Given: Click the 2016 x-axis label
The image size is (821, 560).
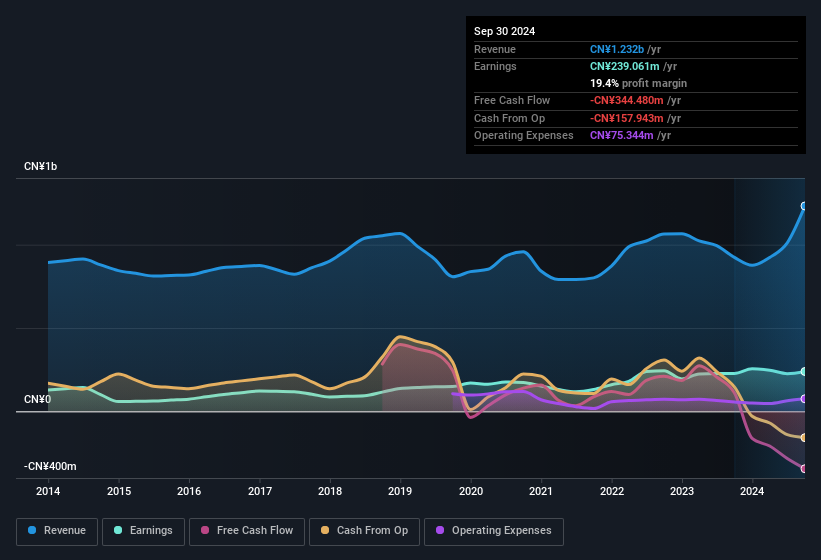Looking at the screenshot, I should point(189,491).
